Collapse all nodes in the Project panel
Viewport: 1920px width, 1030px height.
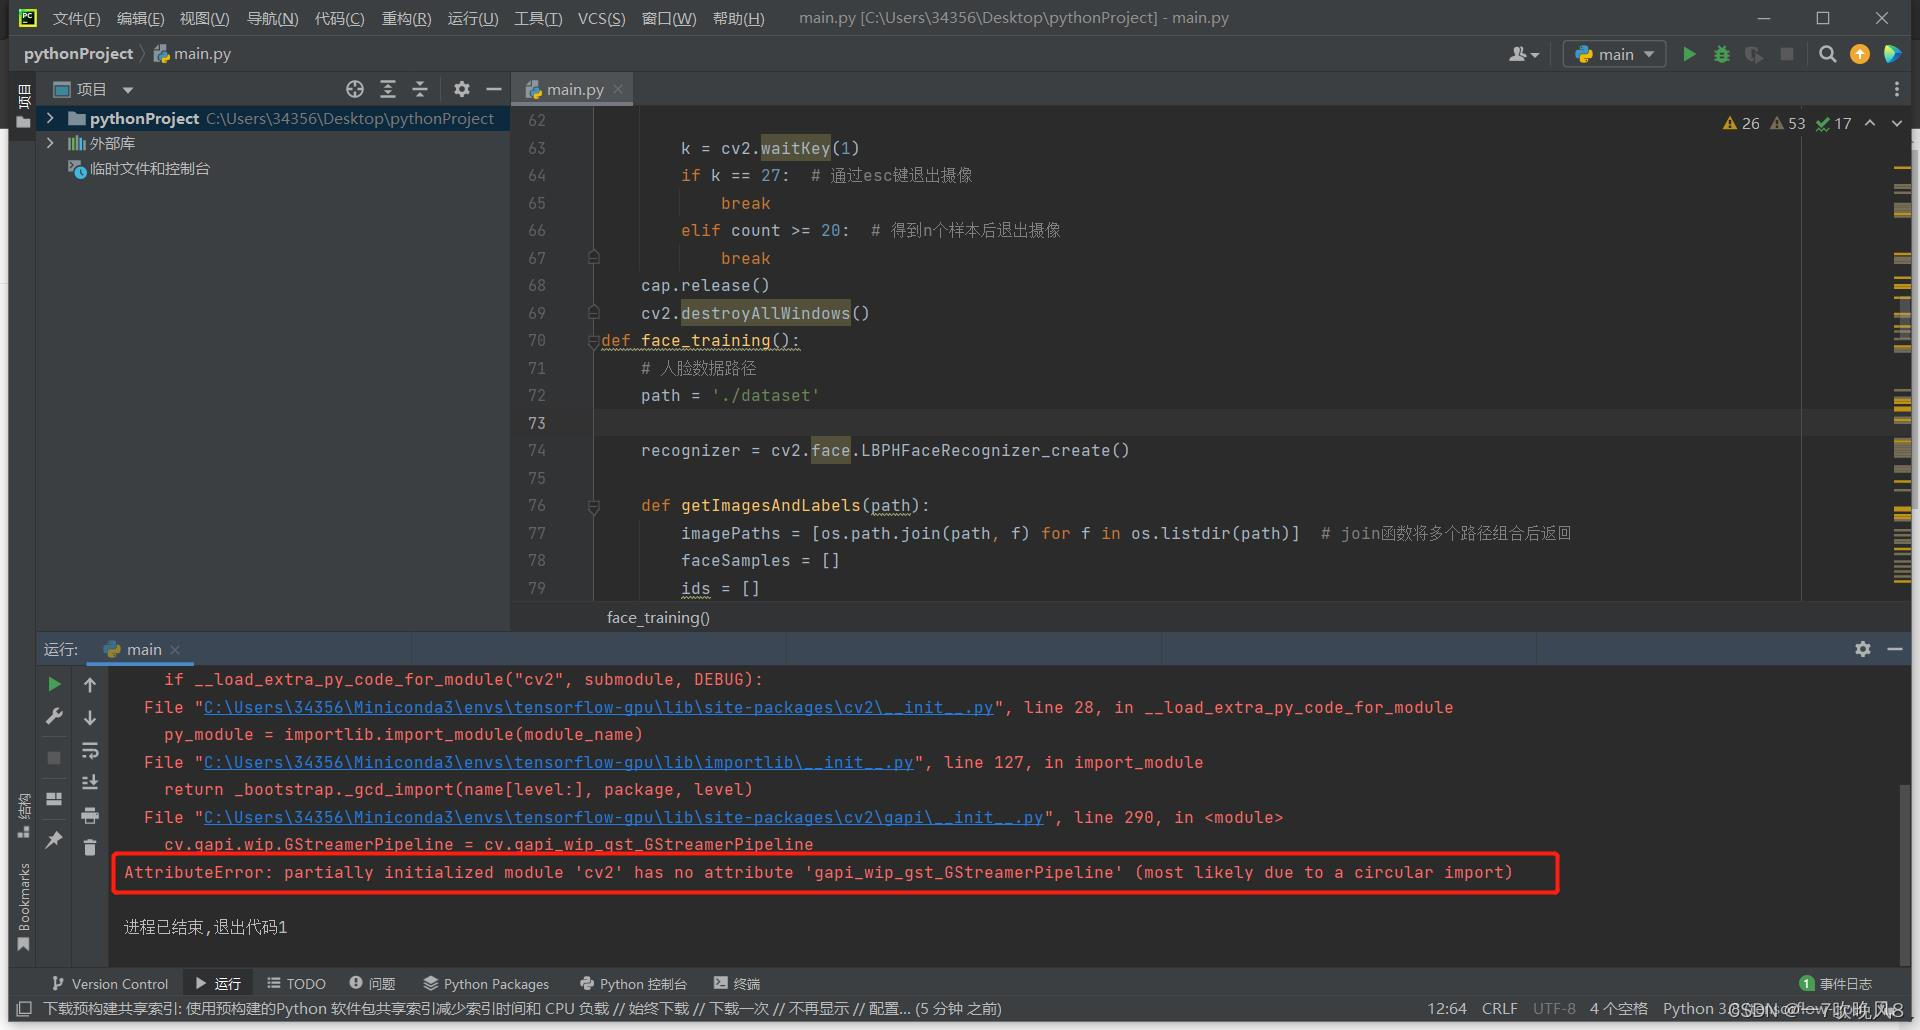(420, 89)
